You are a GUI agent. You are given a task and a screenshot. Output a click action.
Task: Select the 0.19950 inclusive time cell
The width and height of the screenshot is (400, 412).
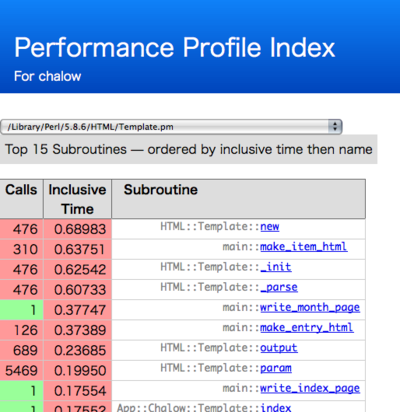tap(77, 371)
